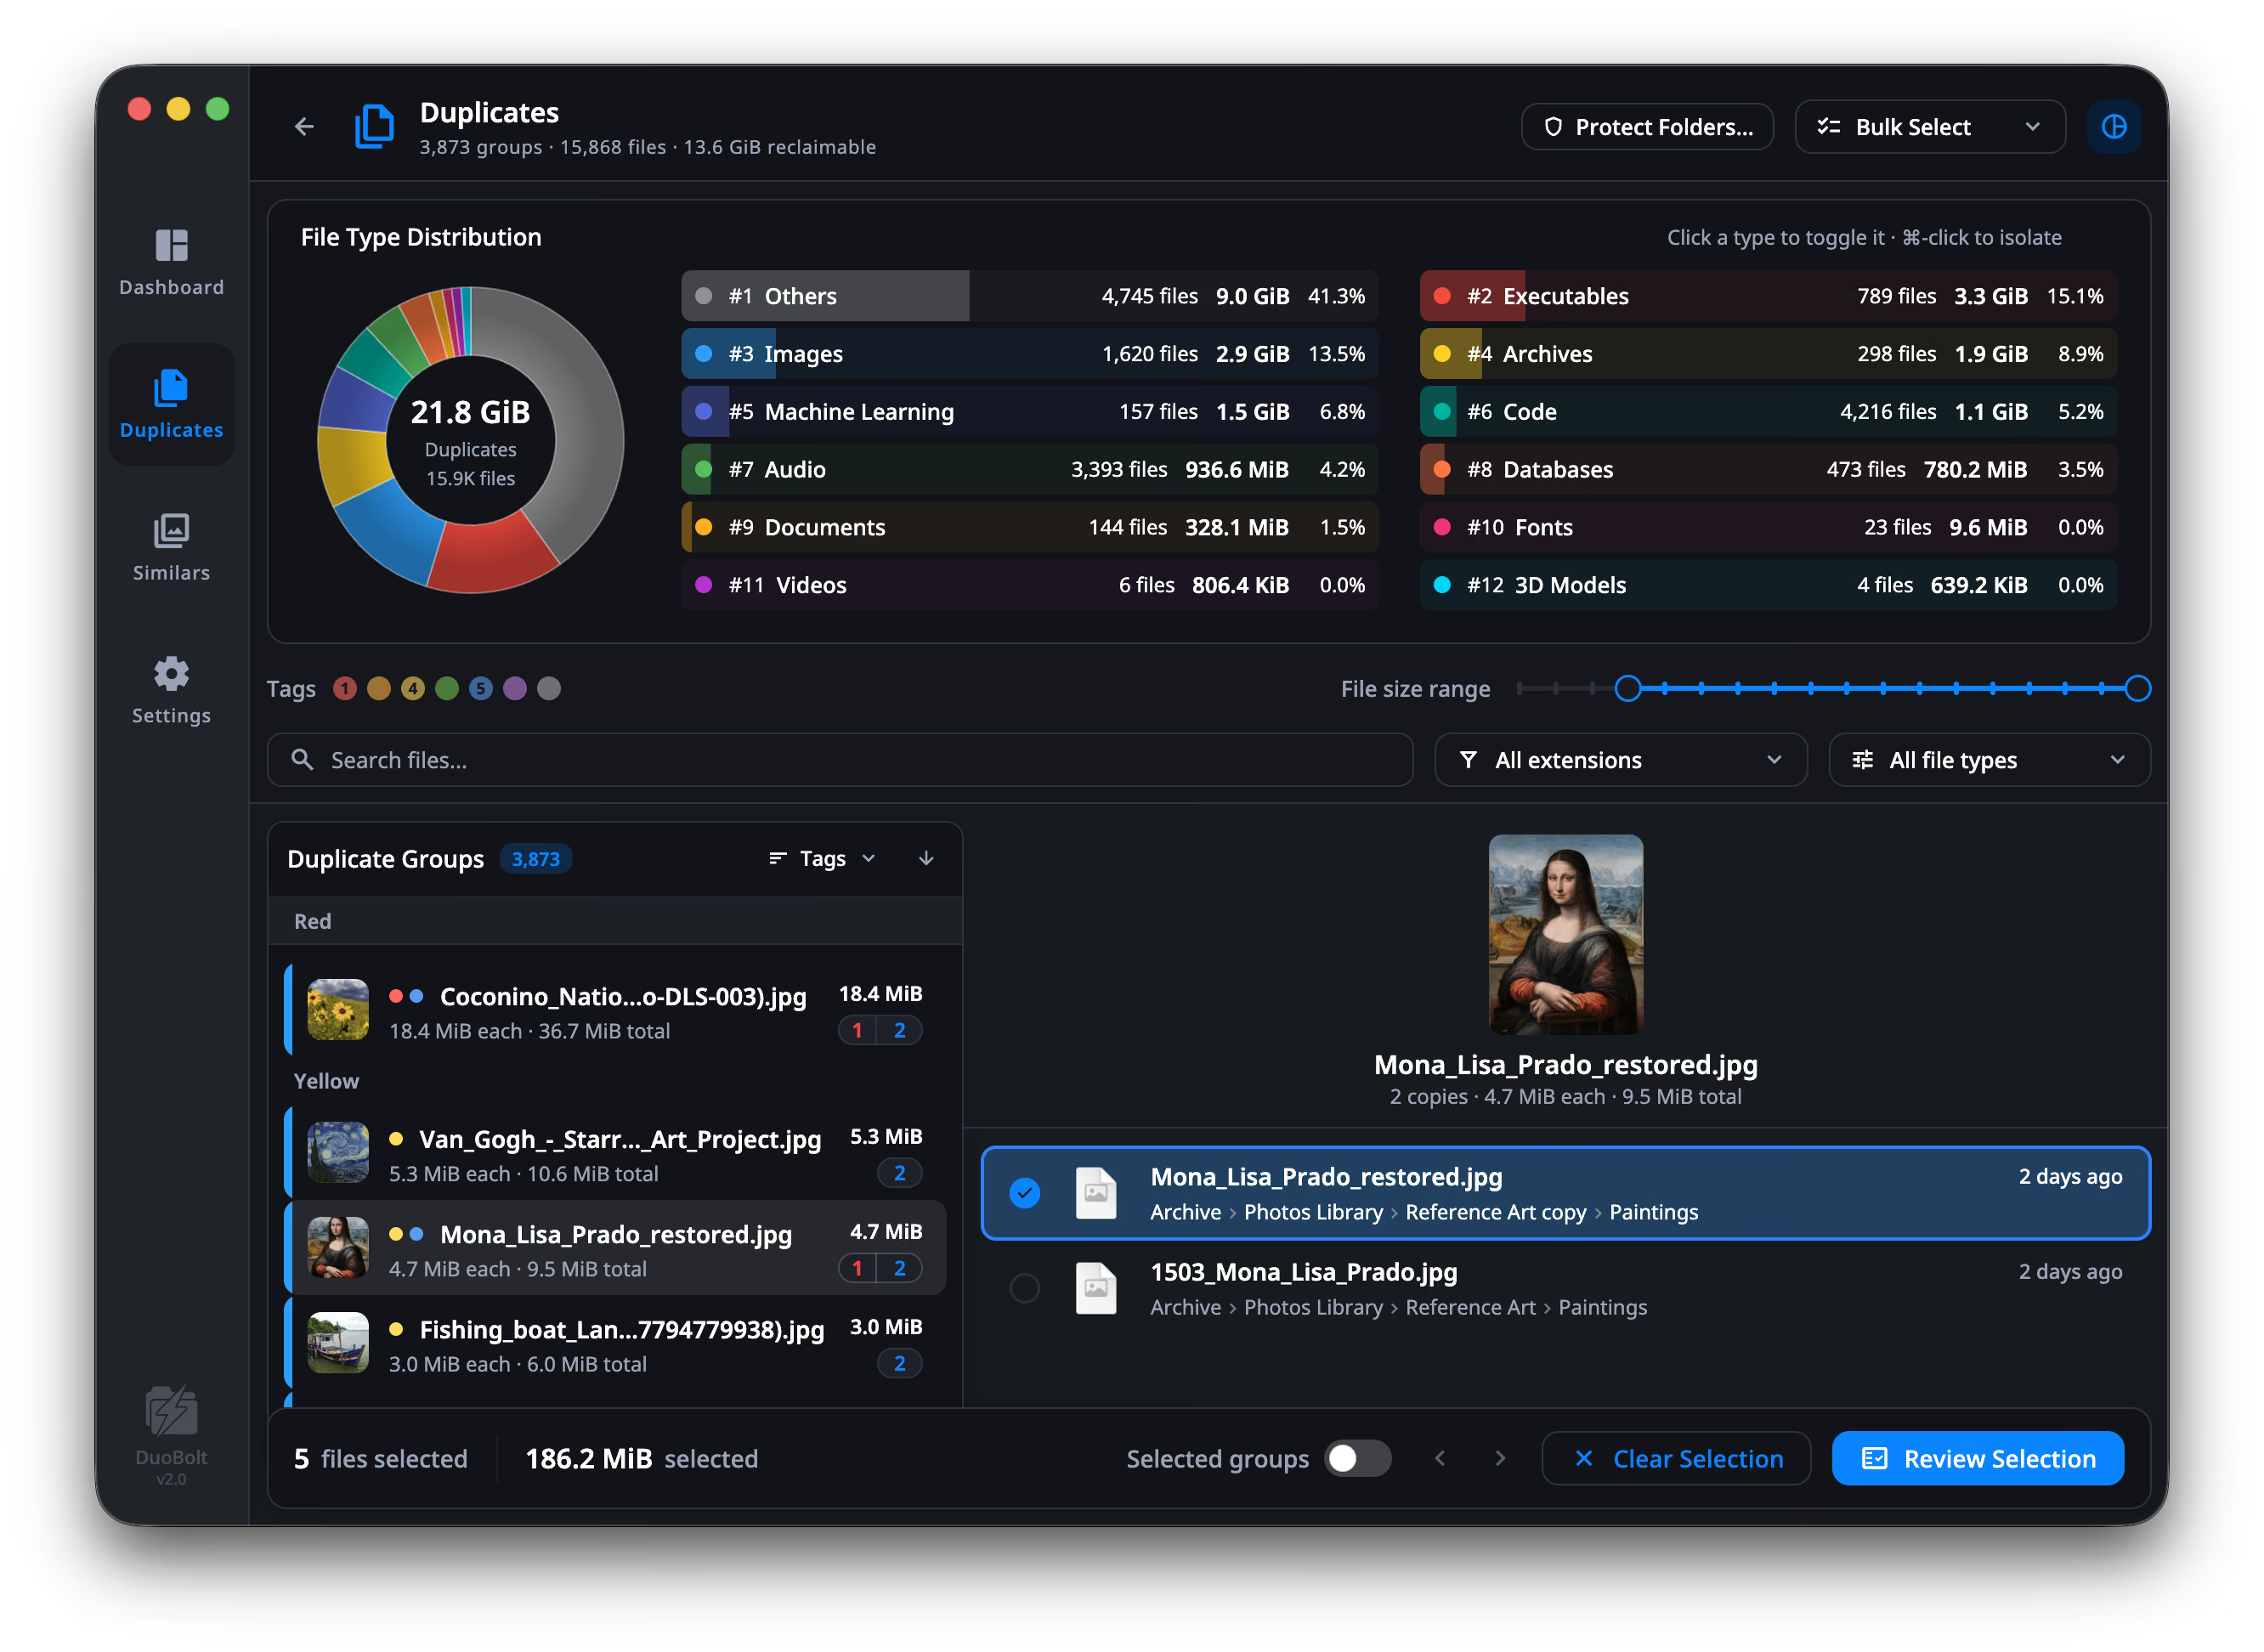Screen dimensions: 2264x1652
Task: Toggle the Machine Learning type row
Action: (x=1030, y=412)
